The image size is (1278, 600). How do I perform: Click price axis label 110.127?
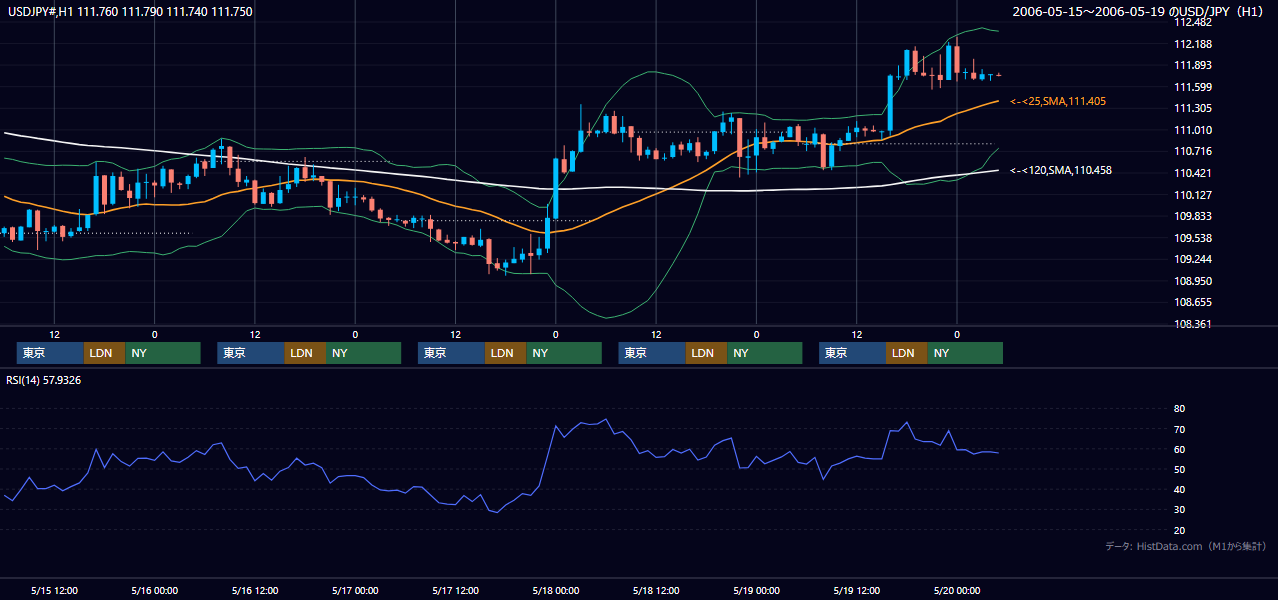pos(1192,195)
